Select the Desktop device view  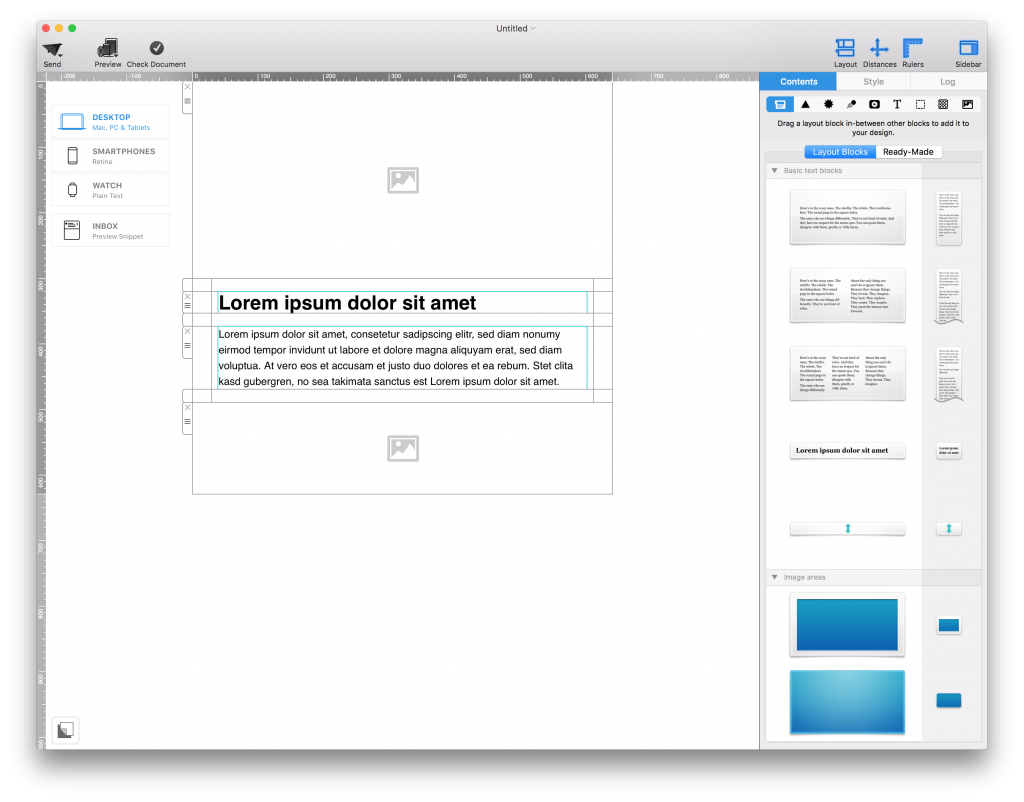tap(110, 121)
